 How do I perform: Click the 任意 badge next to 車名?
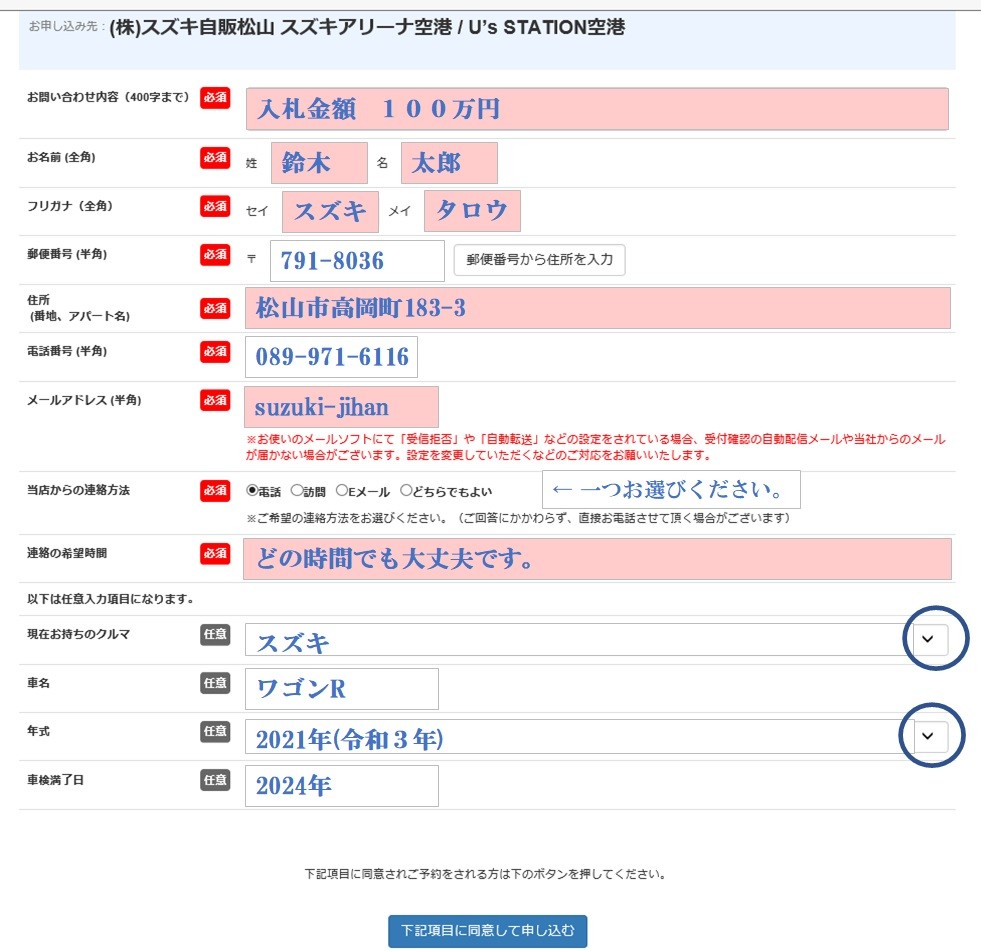[x=215, y=683]
